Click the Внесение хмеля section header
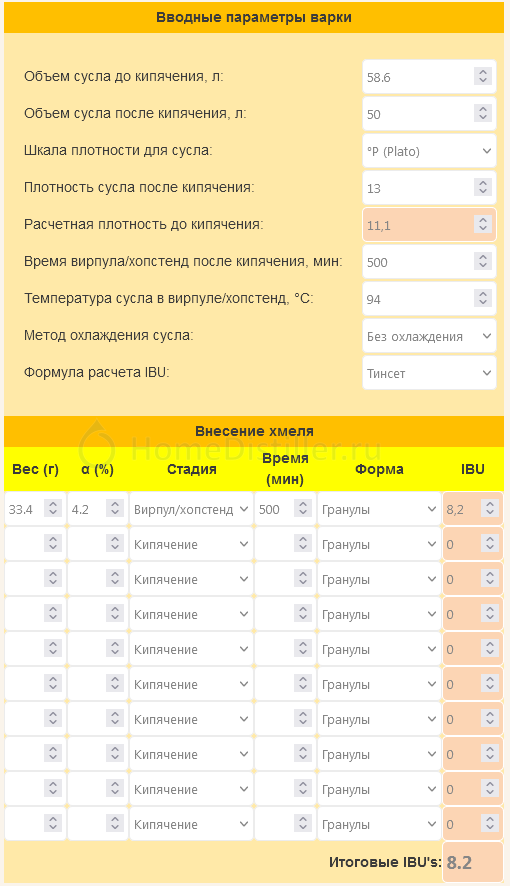510x886 pixels. point(254,431)
